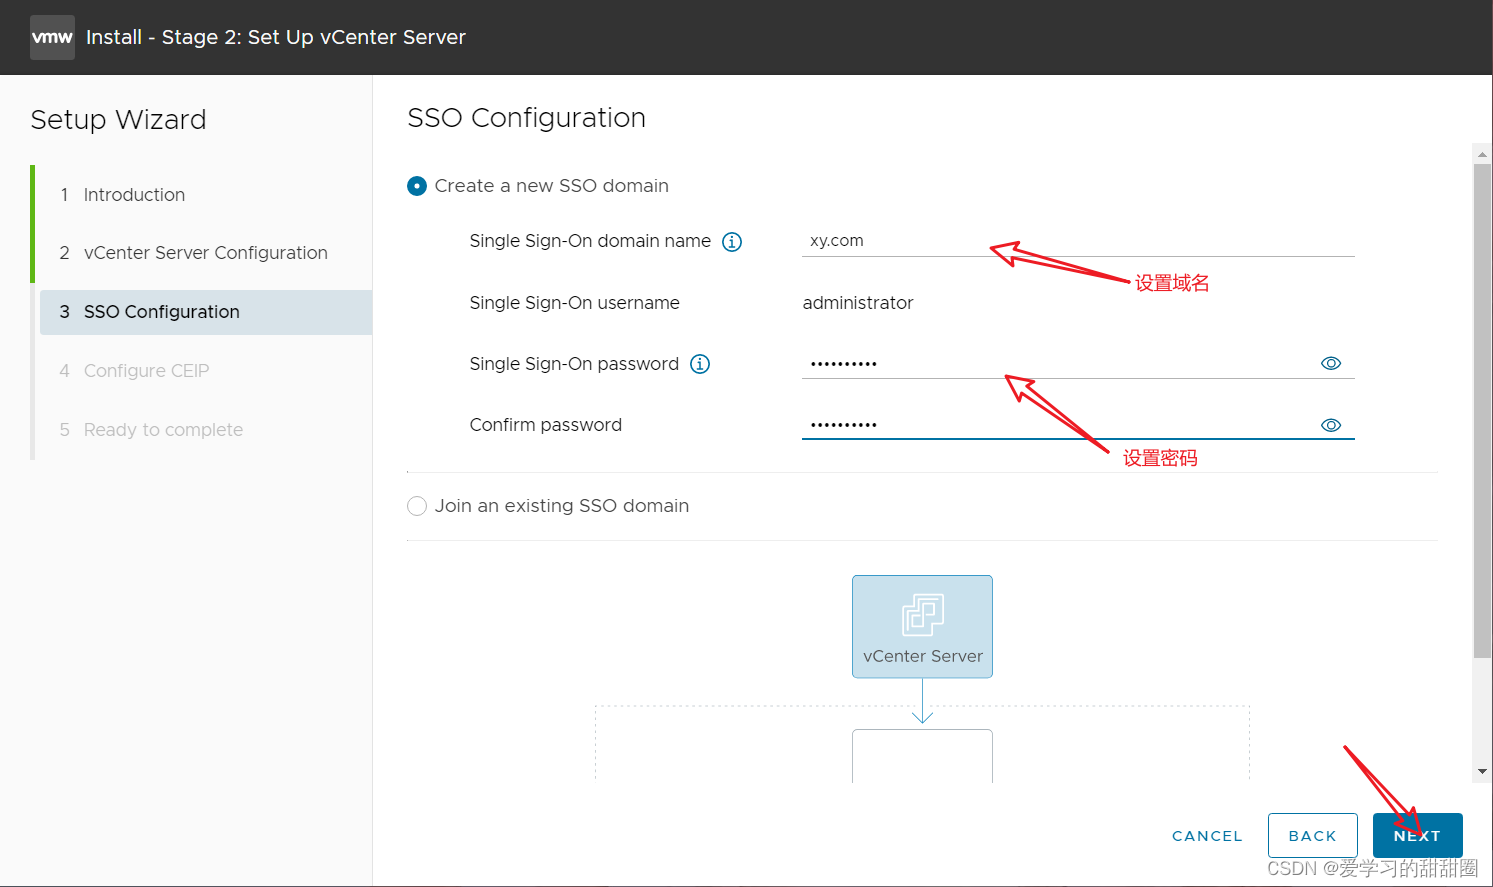Screen dimensions: 1493x887
Task: Select step 3 SSO Configuration
Action: (206, 312)
